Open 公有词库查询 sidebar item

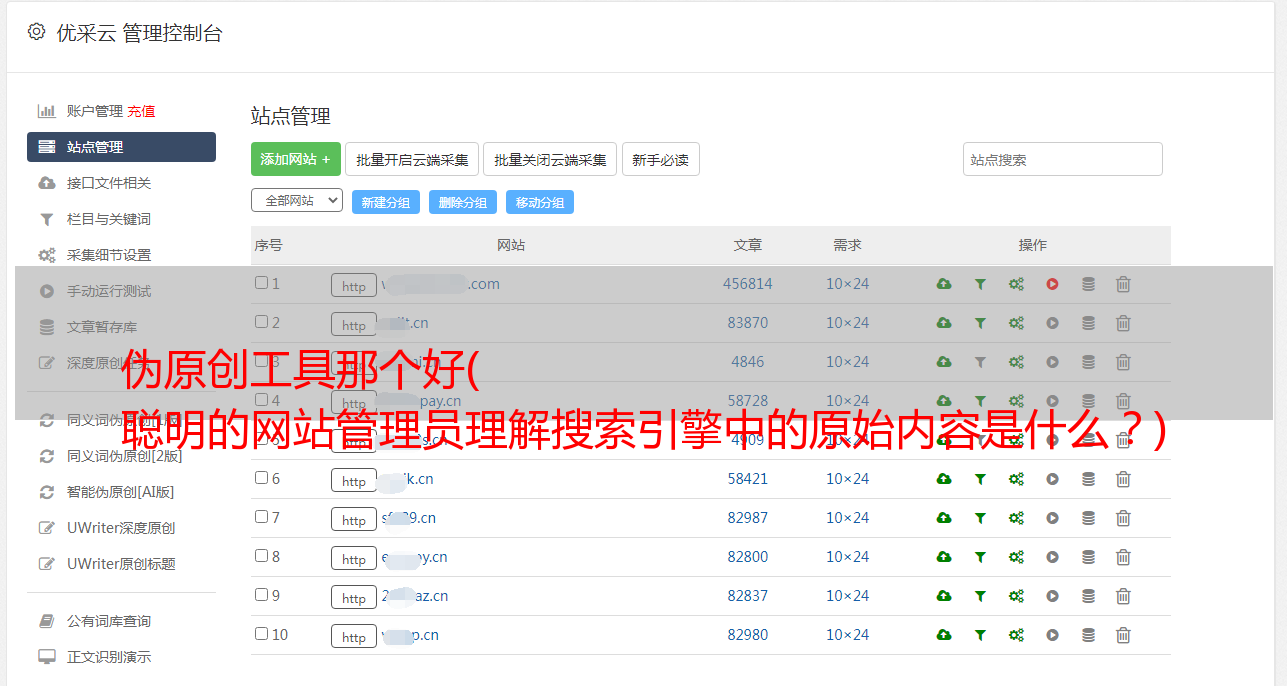pyautogui.click(x=109, y=621)
